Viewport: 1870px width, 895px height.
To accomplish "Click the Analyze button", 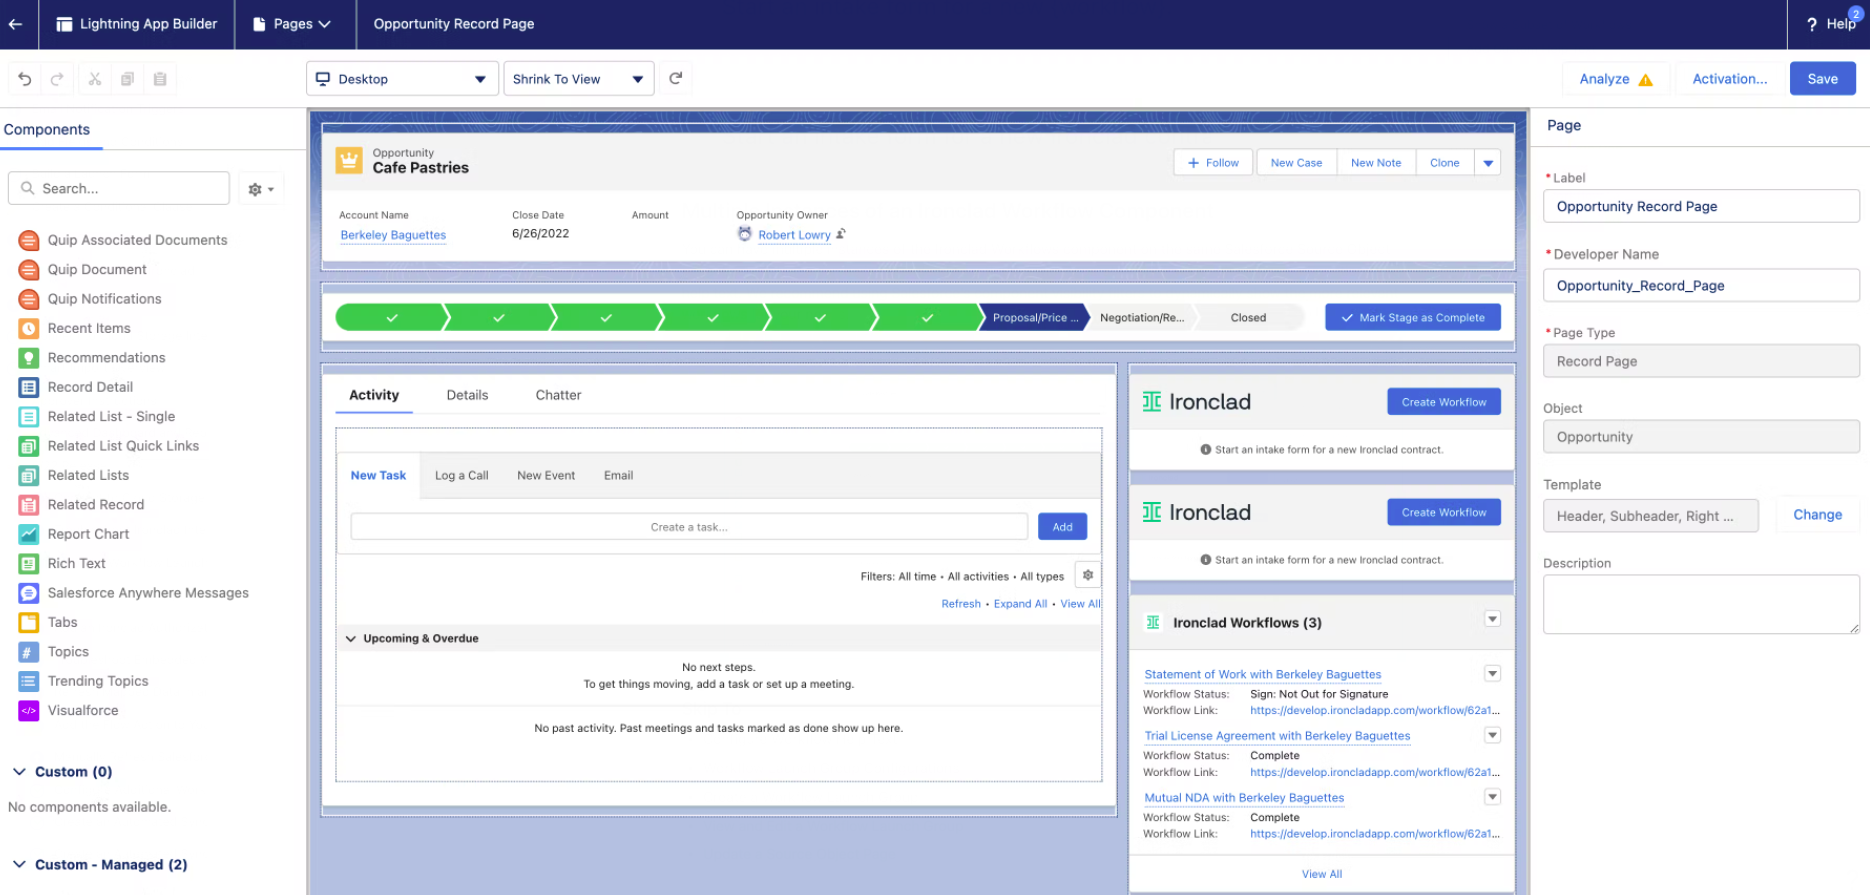I will 1615,79.
